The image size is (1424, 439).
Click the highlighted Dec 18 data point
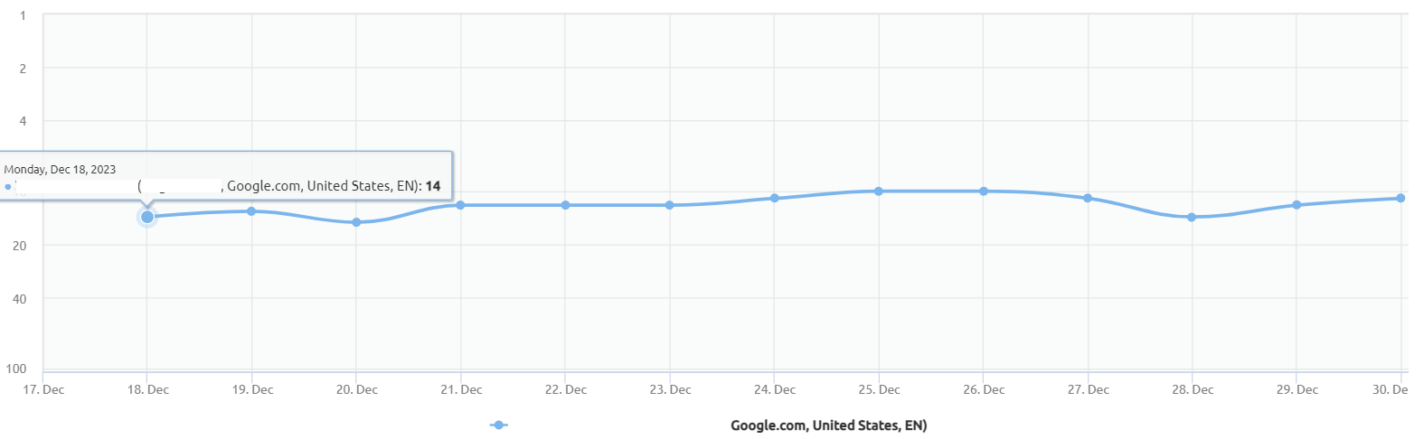pyautogui.click(x=147, y=216)
